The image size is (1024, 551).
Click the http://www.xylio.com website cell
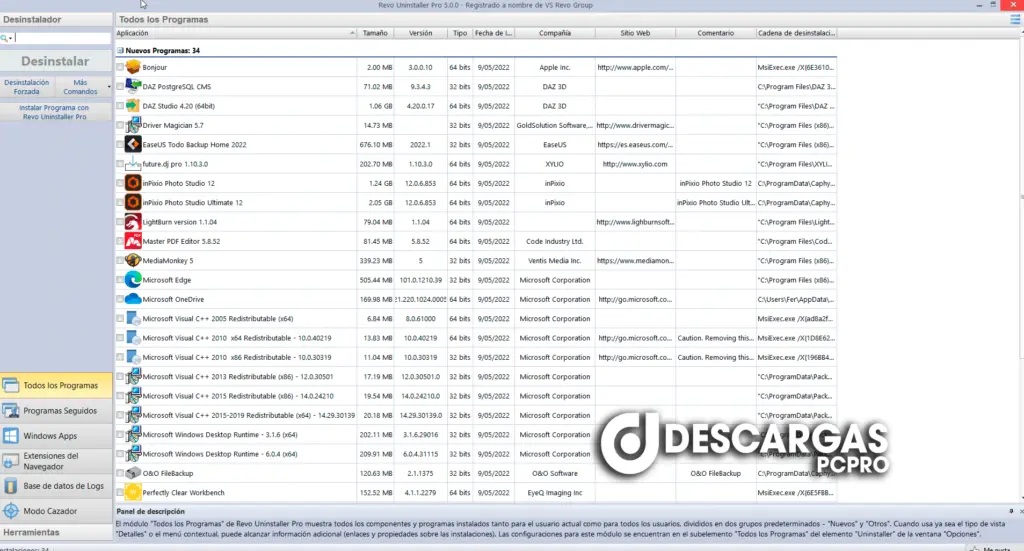(x=635, y=164)
